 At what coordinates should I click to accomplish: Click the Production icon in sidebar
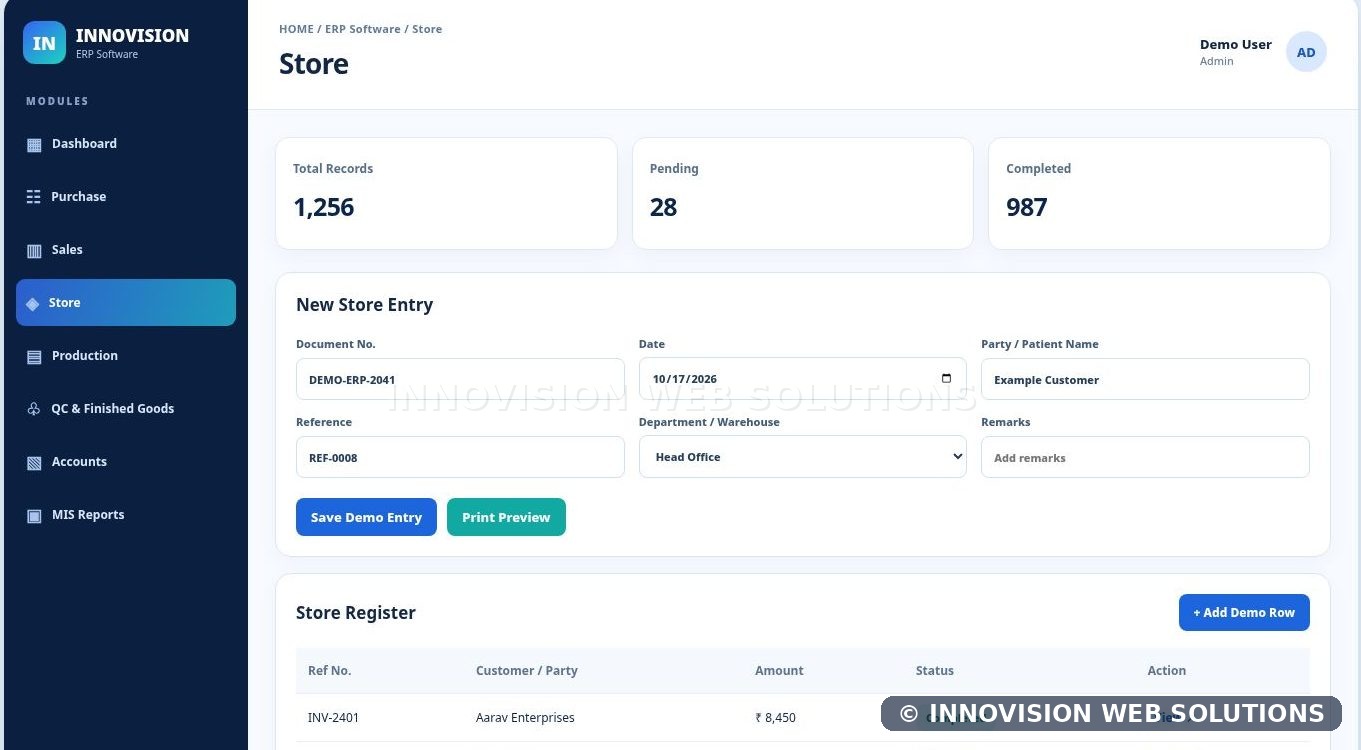point(34,356)
